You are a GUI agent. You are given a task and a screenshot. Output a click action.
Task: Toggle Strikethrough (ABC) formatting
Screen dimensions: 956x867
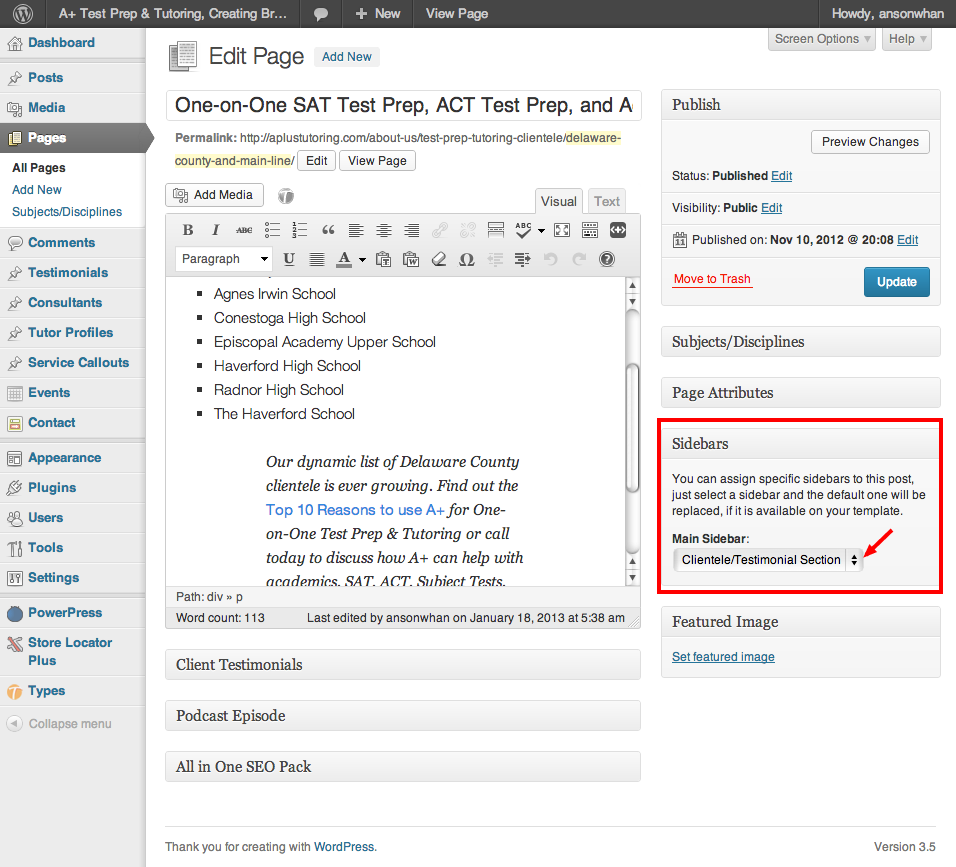(244, 230)
